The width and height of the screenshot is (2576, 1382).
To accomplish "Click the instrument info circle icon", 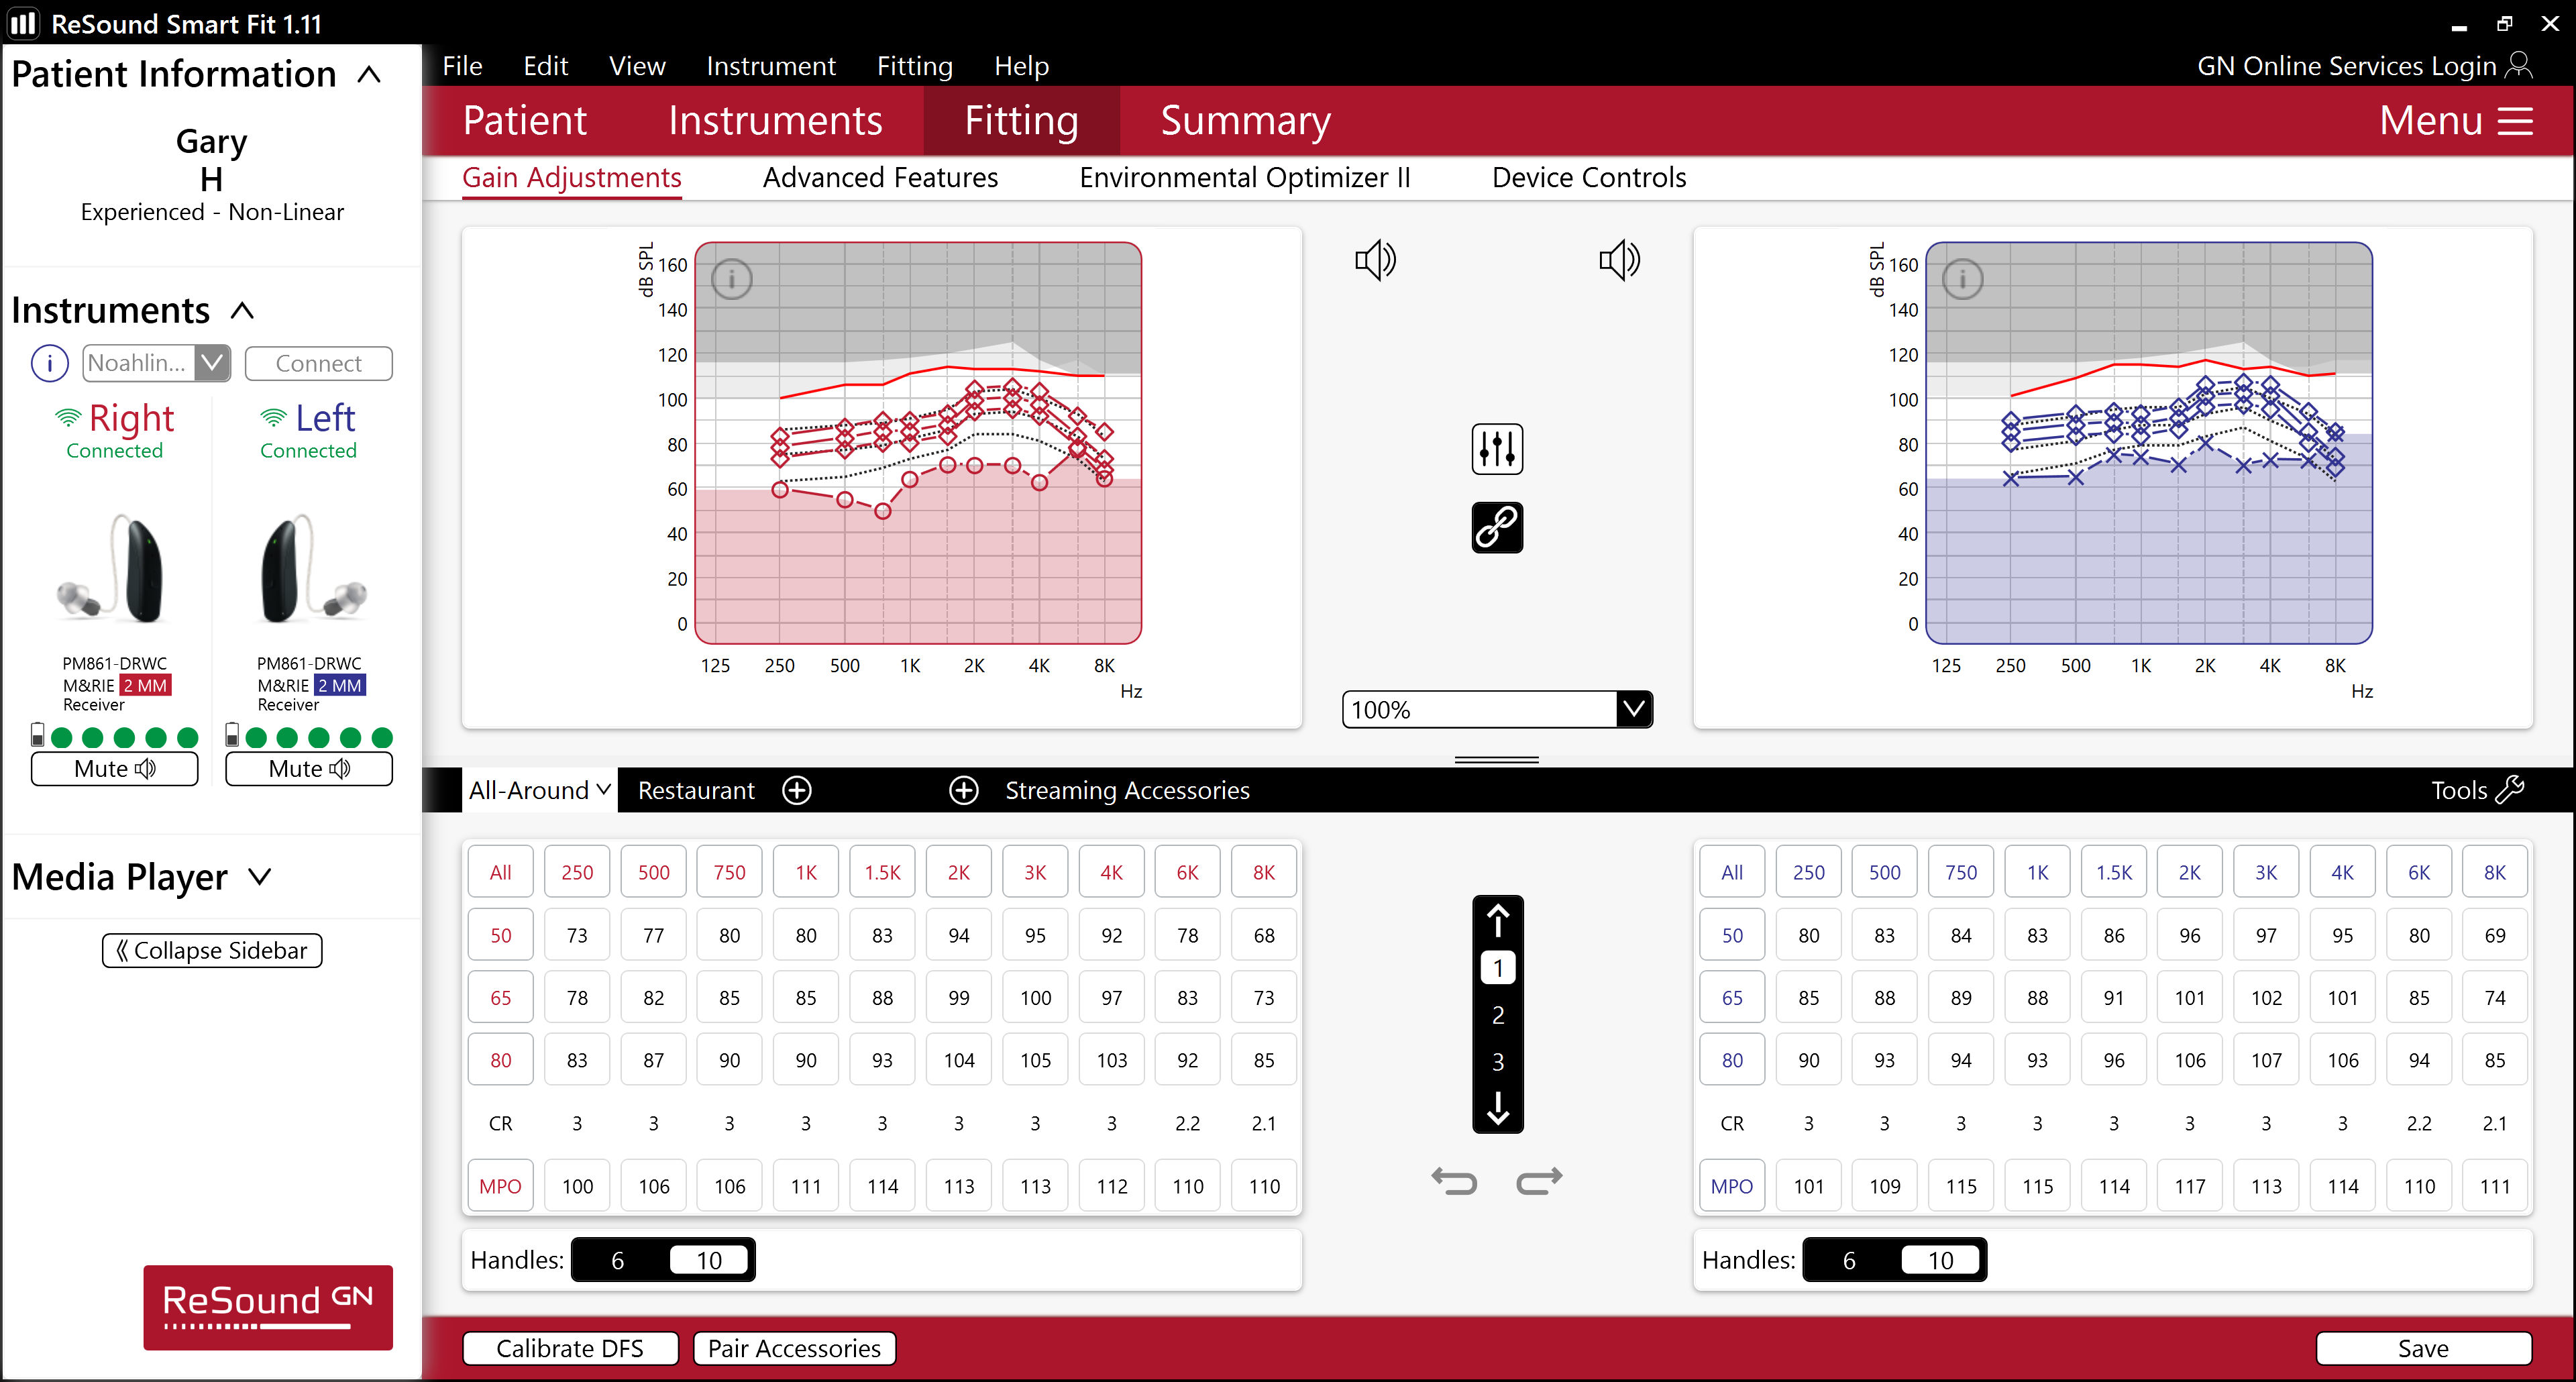I will 50,363.
